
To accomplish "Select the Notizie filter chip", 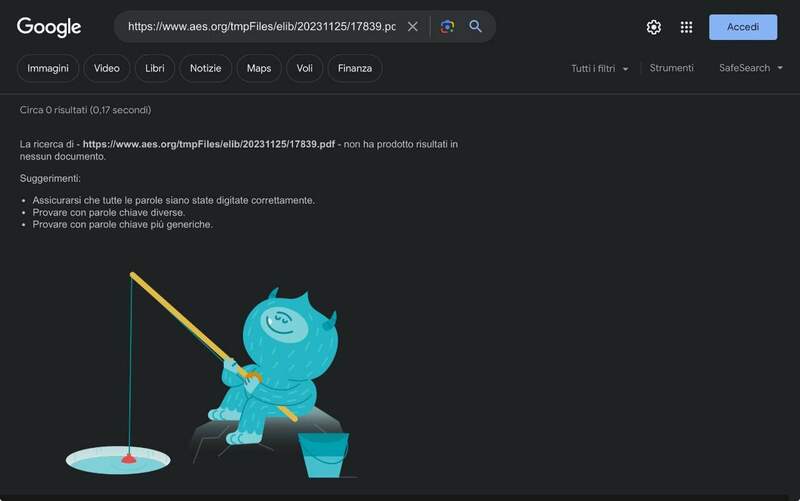I will click(x=206, y=68).
